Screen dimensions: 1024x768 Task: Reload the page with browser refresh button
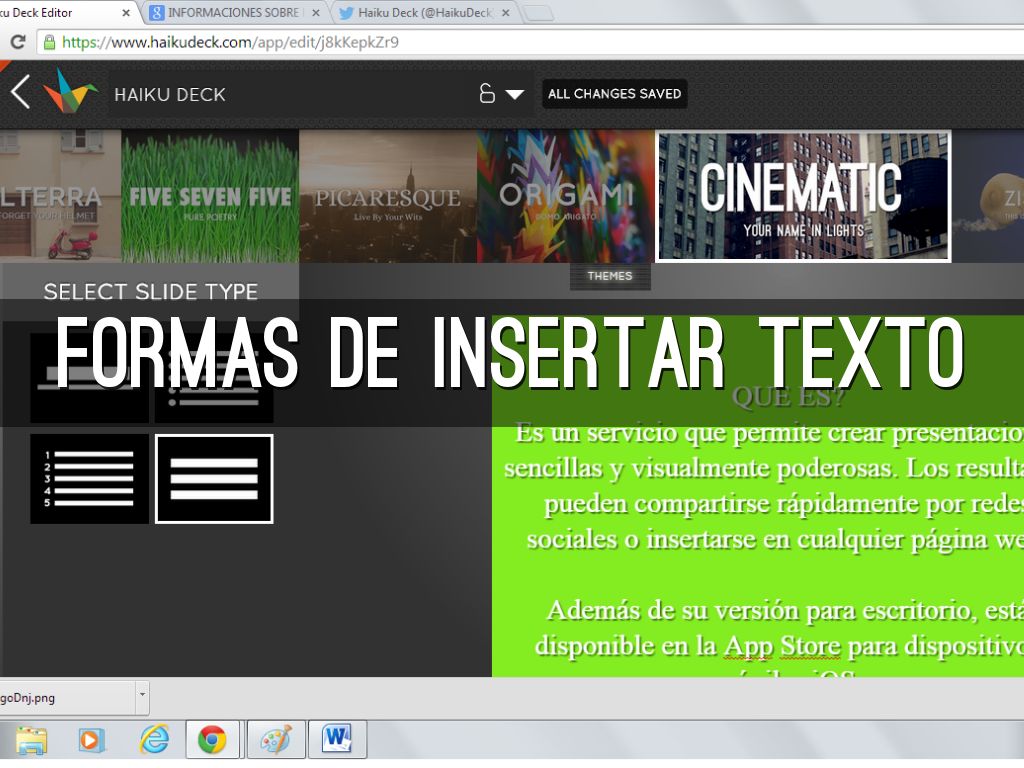(x=17, y=43)
